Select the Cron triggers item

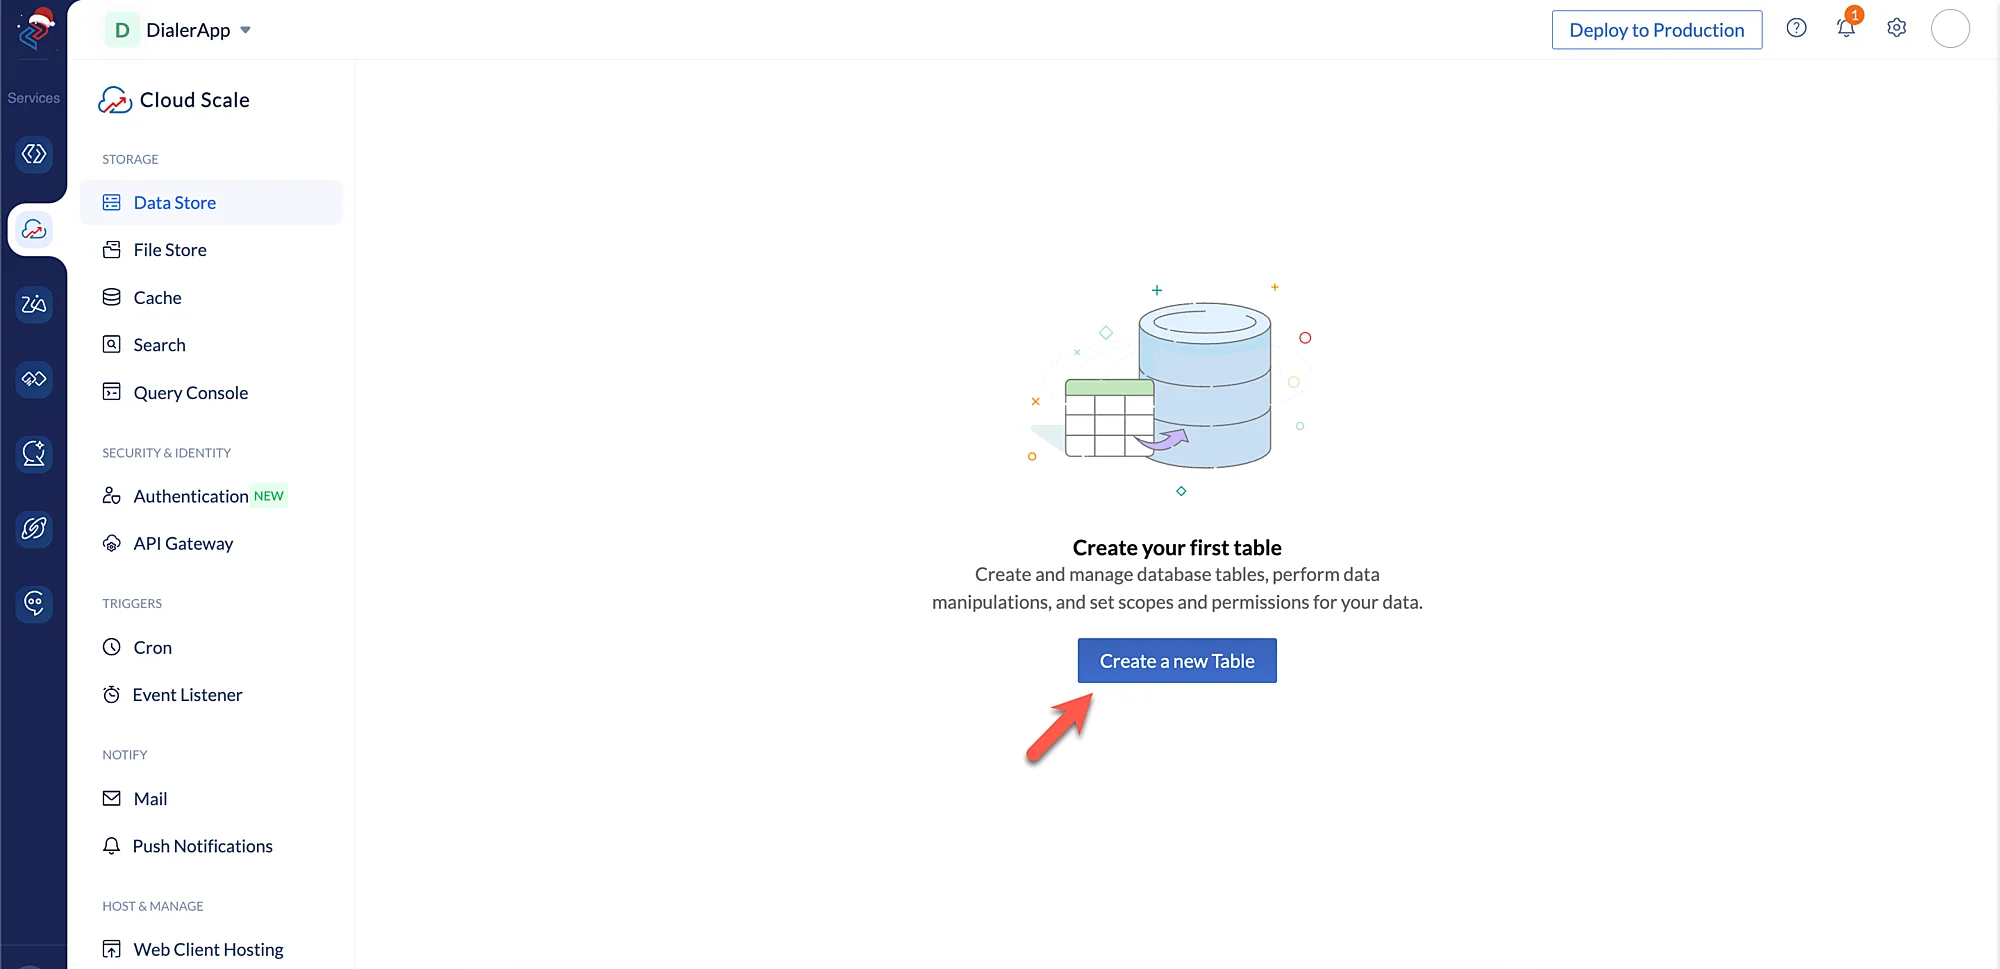[152, 648]
